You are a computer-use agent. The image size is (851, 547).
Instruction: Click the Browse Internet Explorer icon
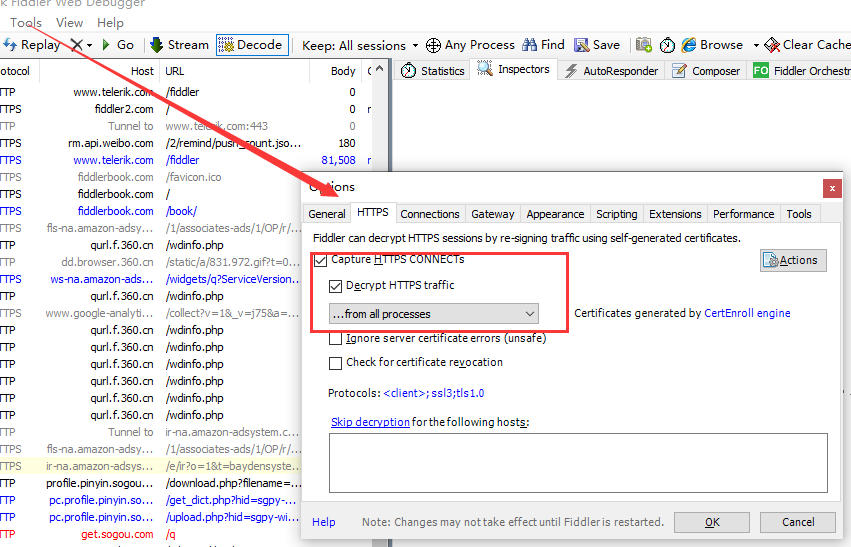coord(689,45)
